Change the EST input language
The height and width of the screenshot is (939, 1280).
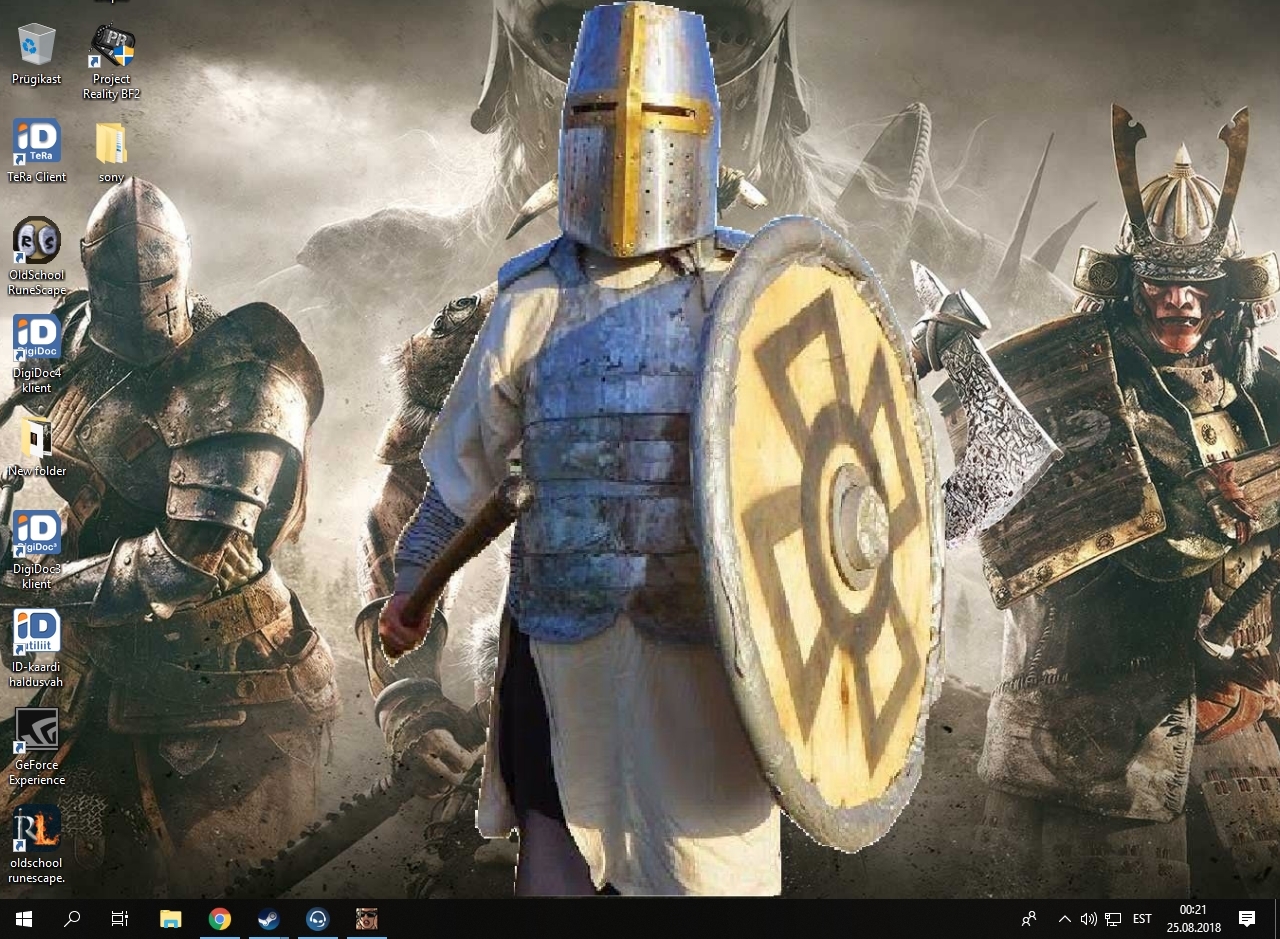point(1142,919)
